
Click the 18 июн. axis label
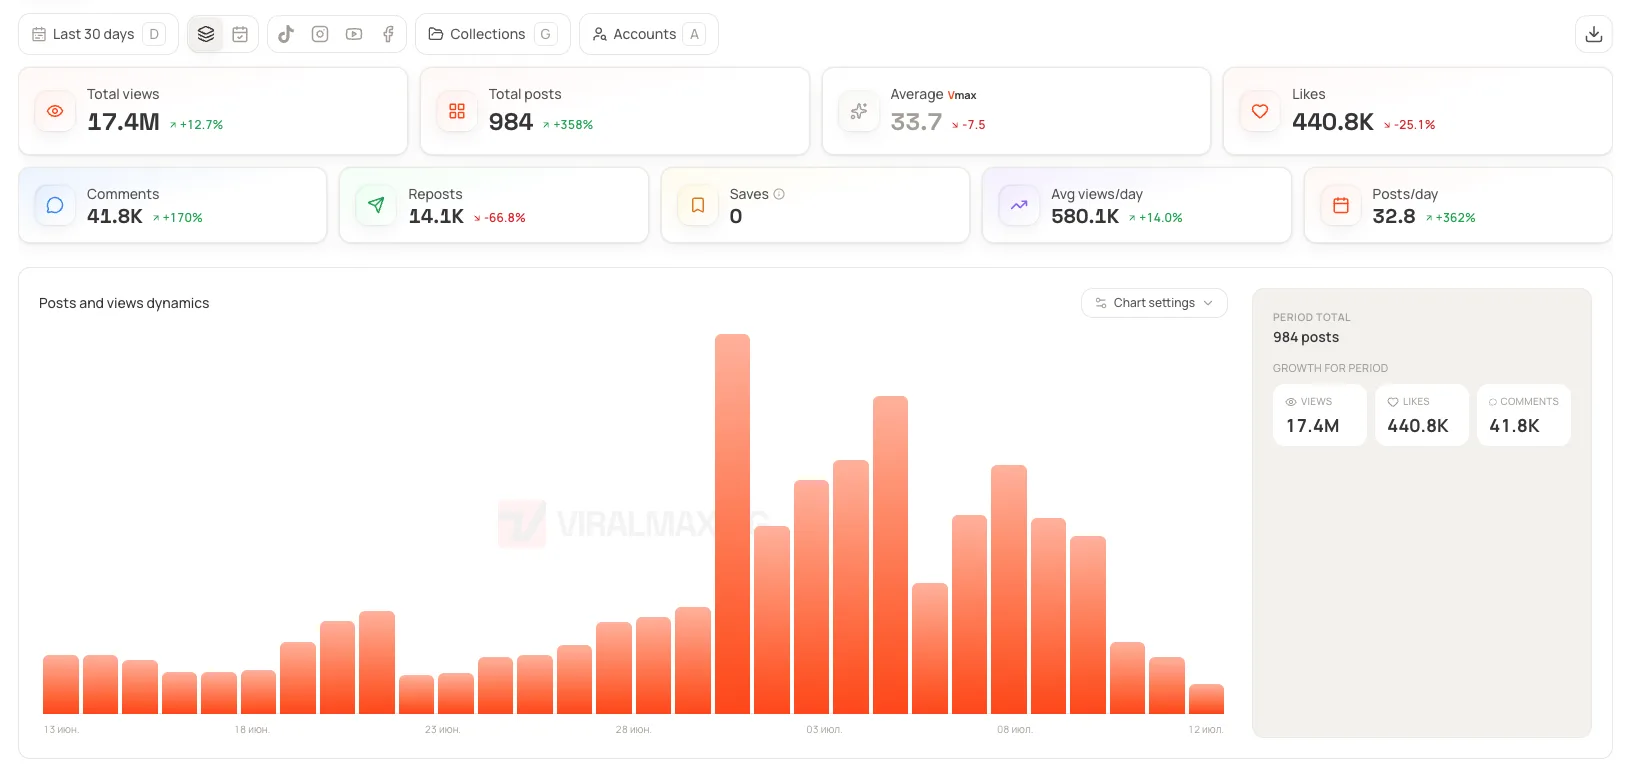252,730
